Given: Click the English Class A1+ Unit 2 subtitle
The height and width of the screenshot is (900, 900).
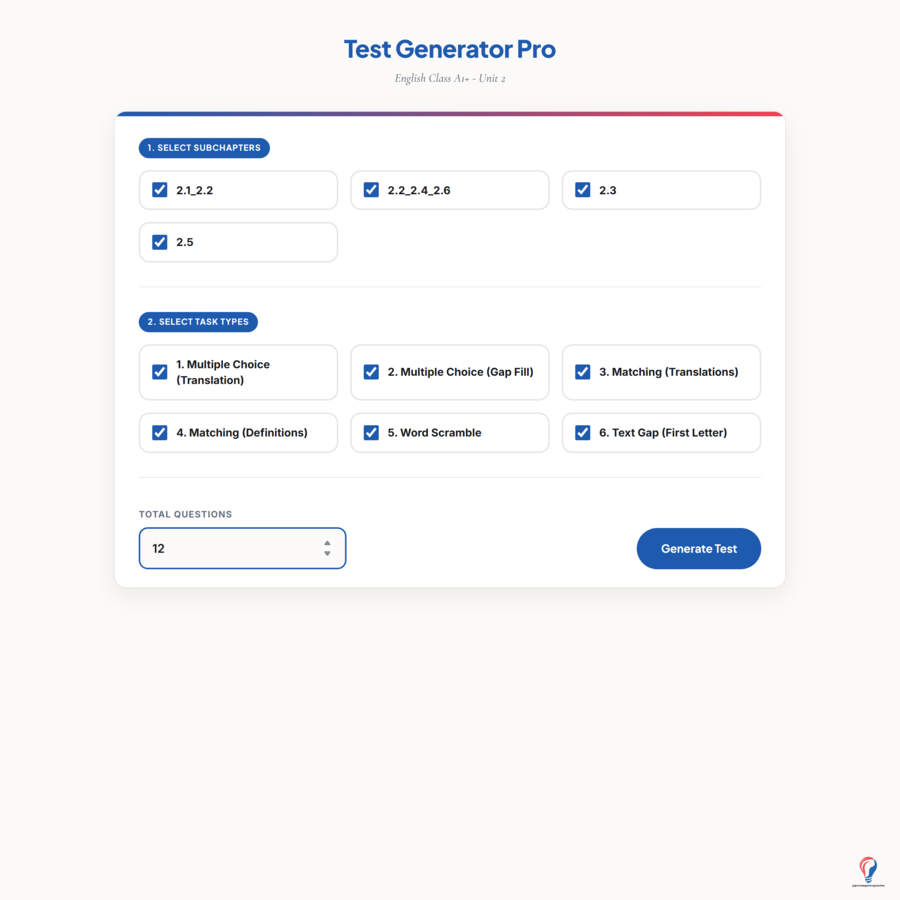Looking at the screenshot, I should [450, 79].
